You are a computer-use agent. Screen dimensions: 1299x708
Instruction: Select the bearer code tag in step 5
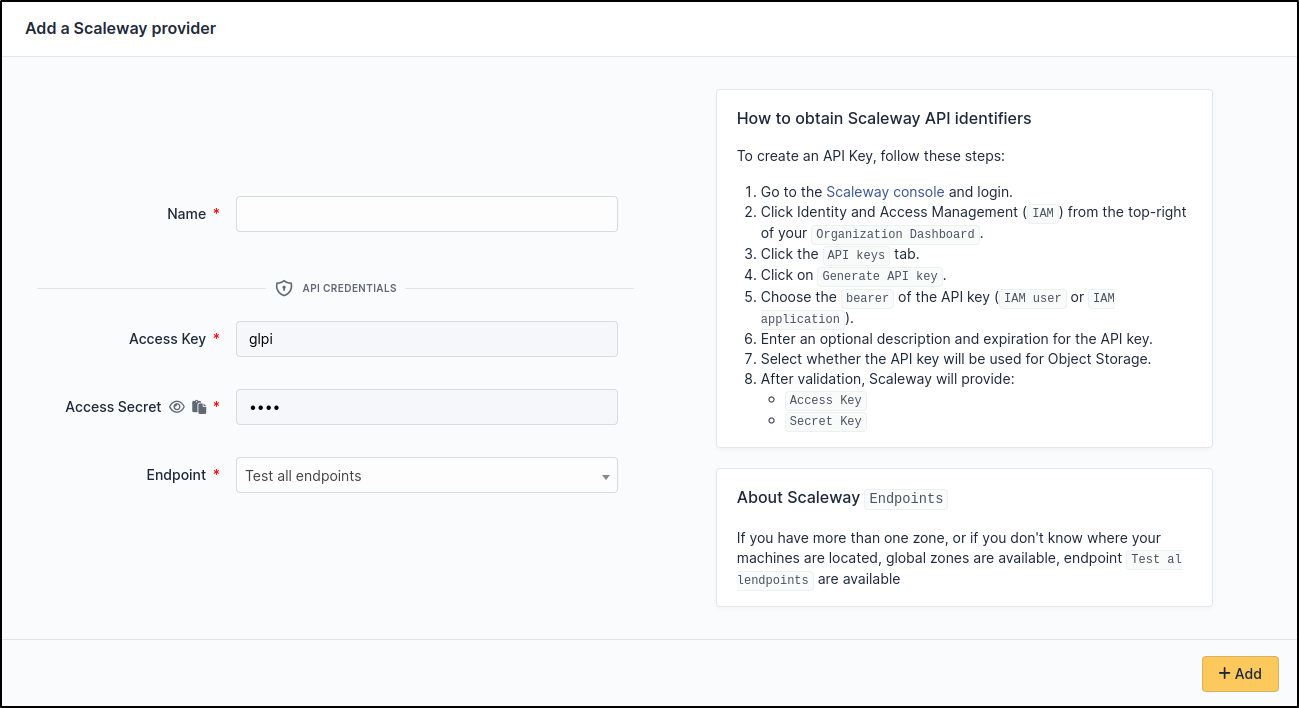867,298
